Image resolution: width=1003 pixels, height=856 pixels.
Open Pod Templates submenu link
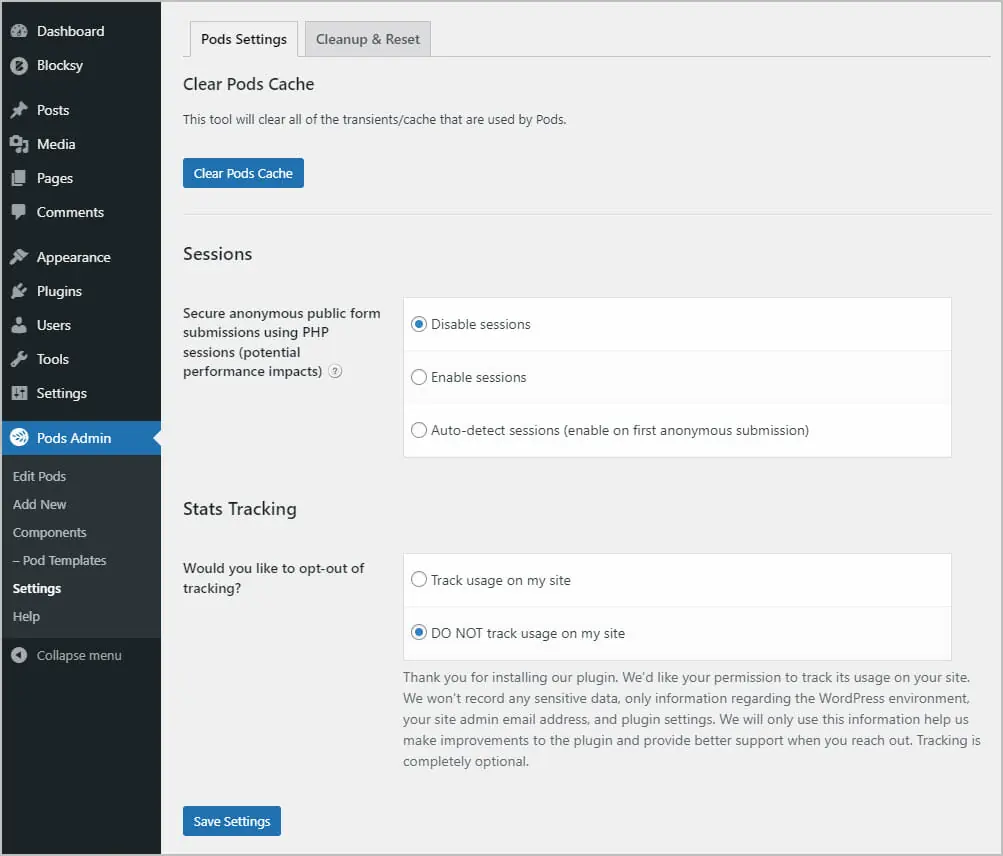point(59,560)
